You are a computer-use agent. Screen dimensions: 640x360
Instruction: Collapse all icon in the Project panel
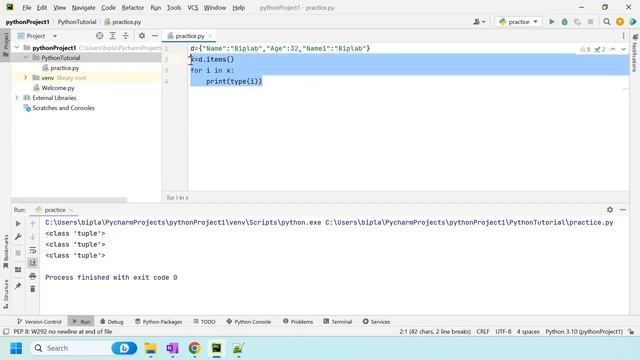(x=125, y=36)
